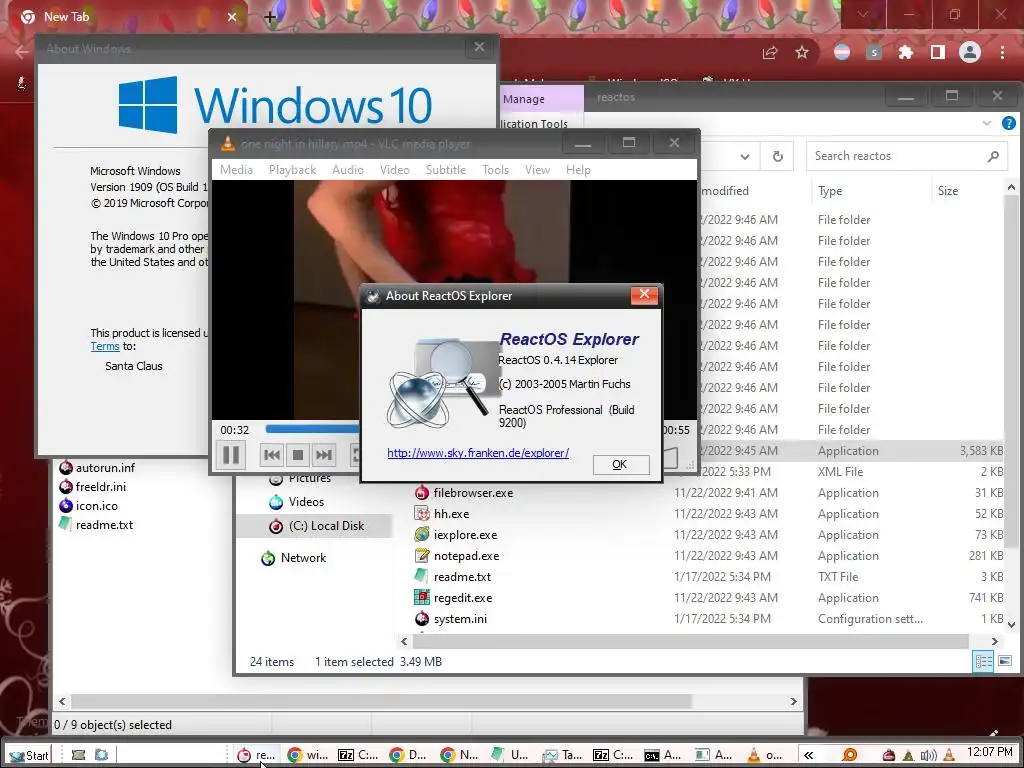Show hidden taskbar items chevron
The image size is (1024, 768).
808,755
